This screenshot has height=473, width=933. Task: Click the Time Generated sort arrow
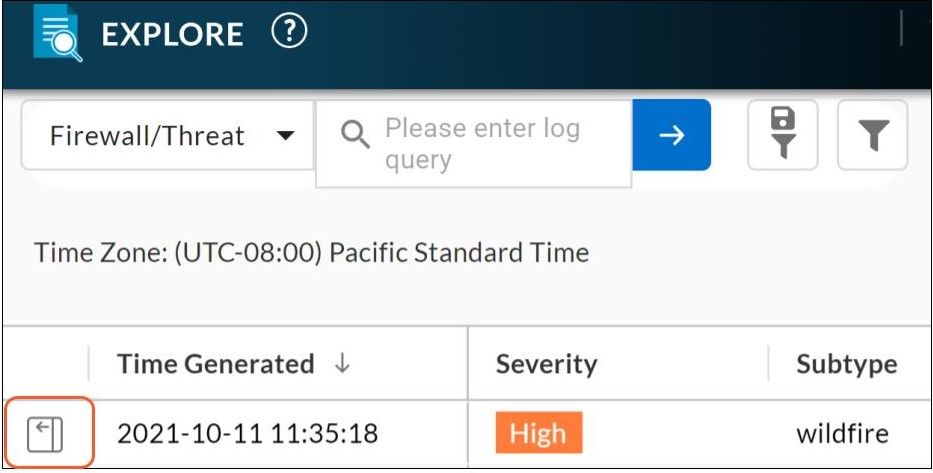coord(342,364)
